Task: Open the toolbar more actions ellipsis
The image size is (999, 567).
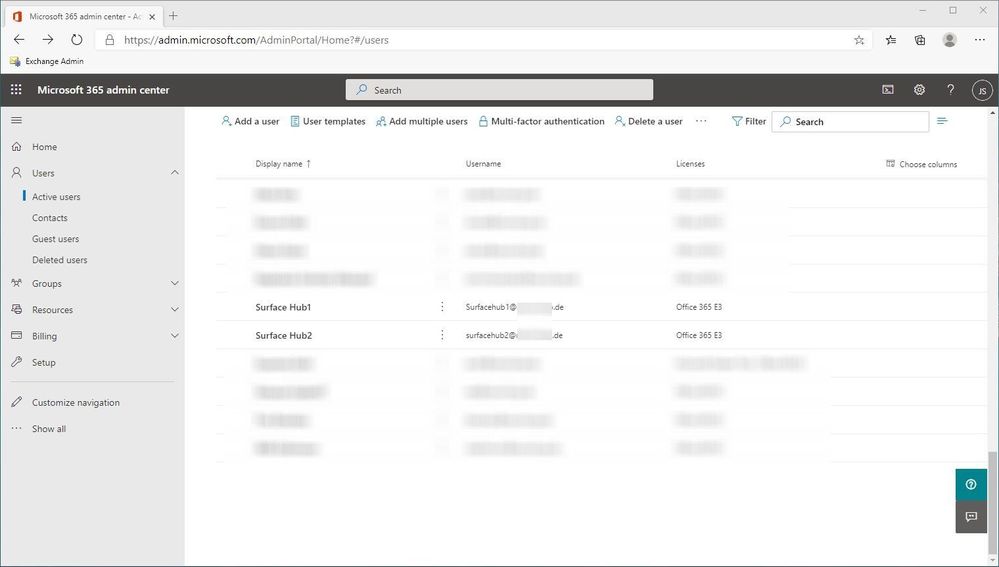Action: pyautogui.click(x=701, y=121)
